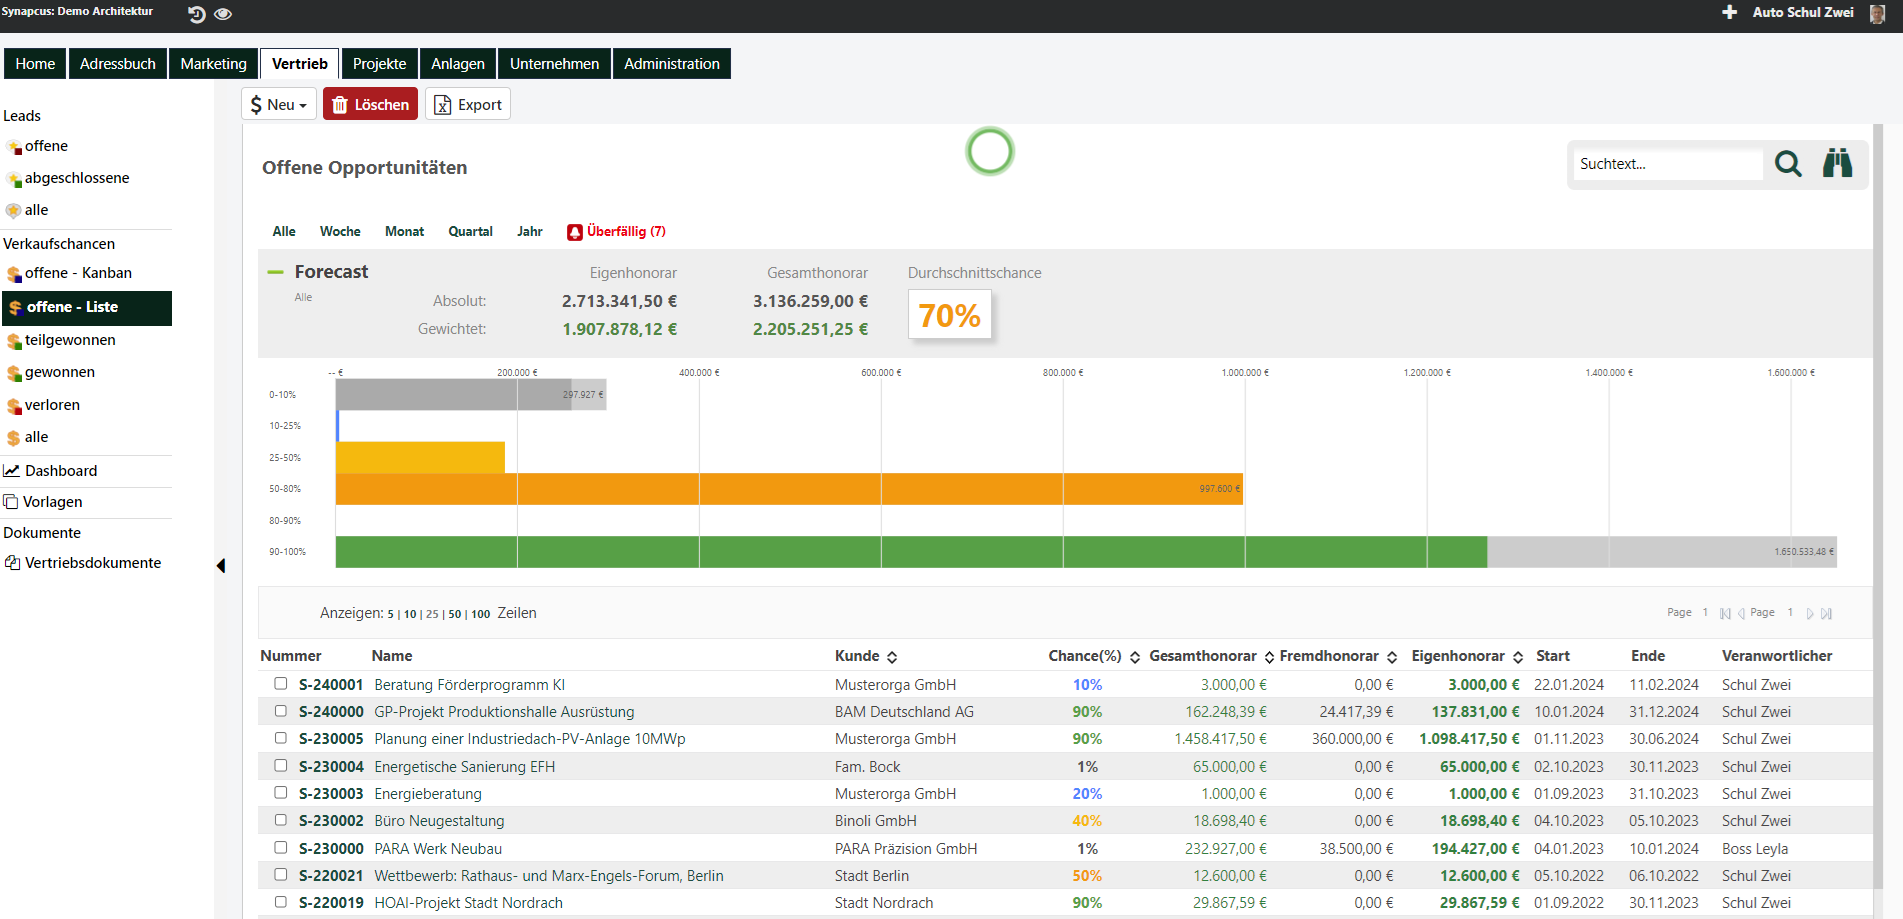Click the green 90-100% chart bar
Image resolution: width=1903 pixels, height=919 pixels.
pyautogui.click(x=910, y=552)
